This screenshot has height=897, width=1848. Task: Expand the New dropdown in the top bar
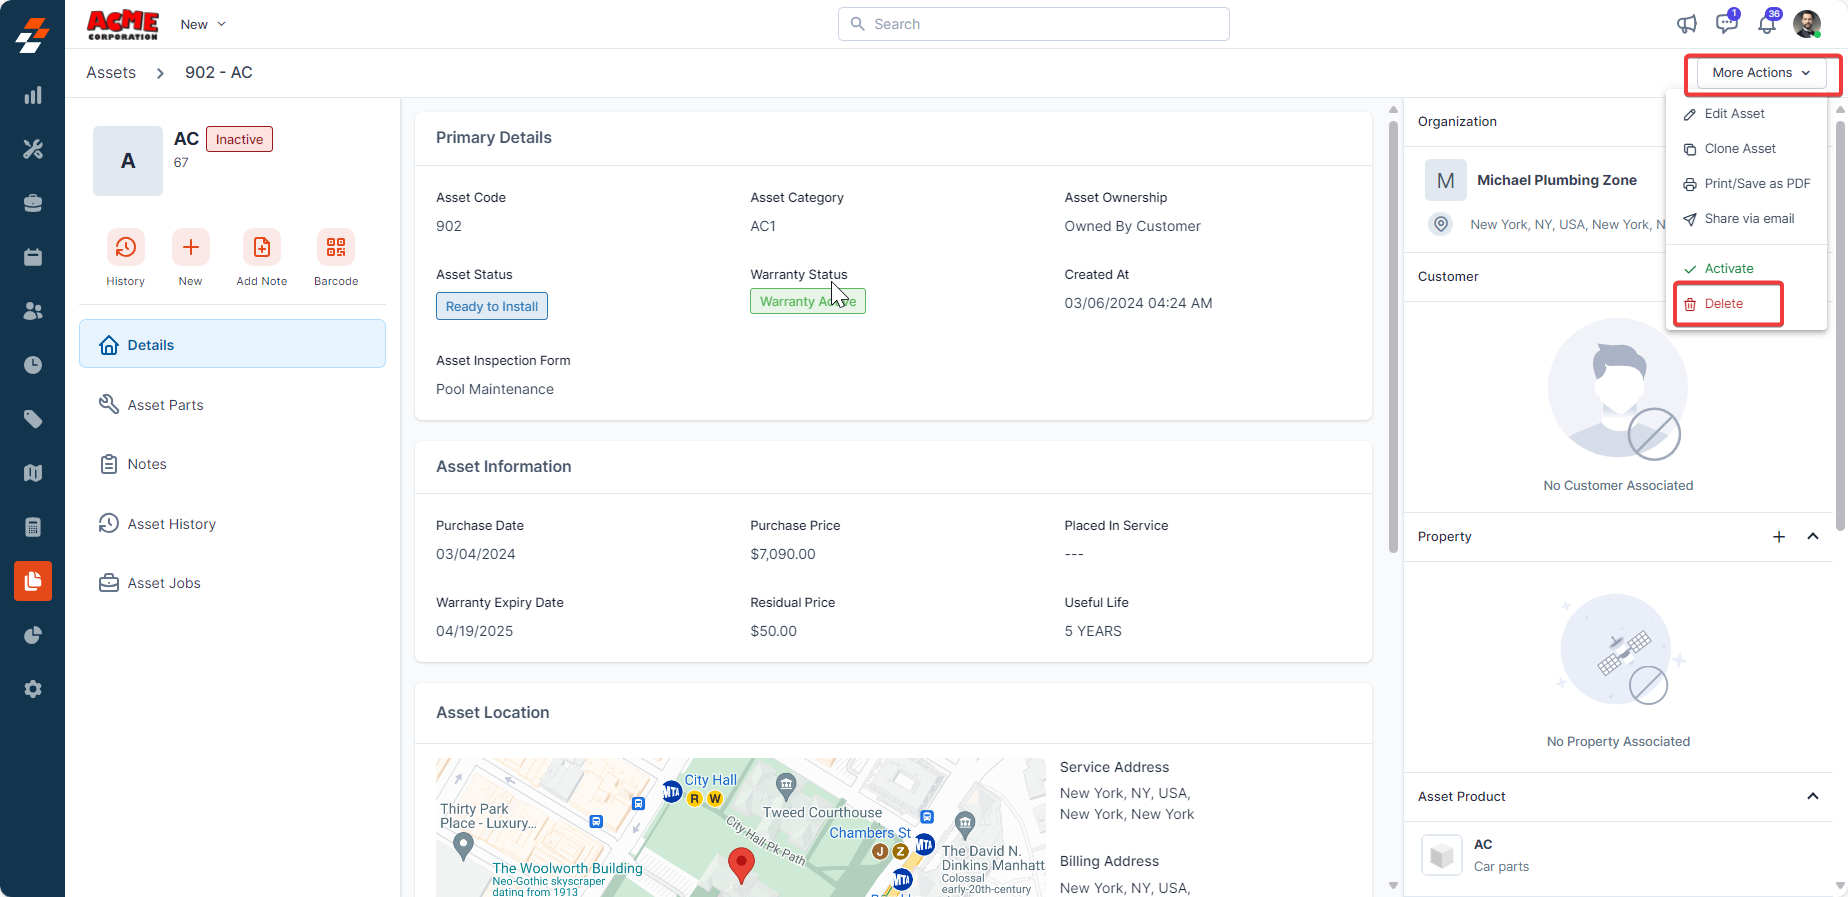coord(203,24)
